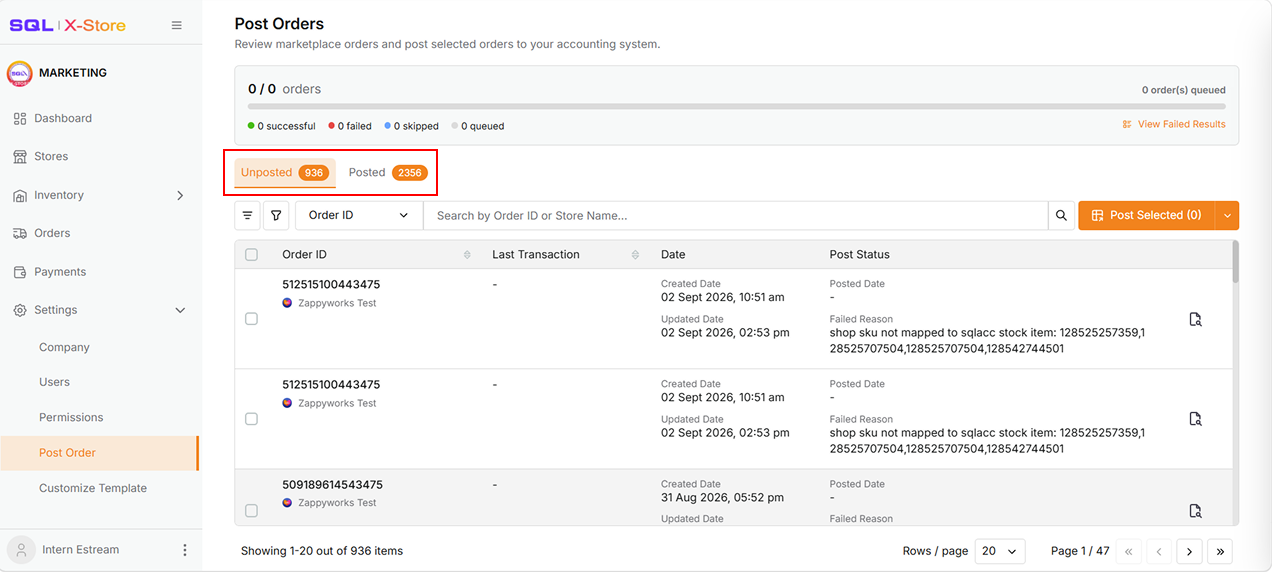This screenshot has height=572, width=1272.
Task: Open the user options three-dot menu
Action: coord(184,550)
